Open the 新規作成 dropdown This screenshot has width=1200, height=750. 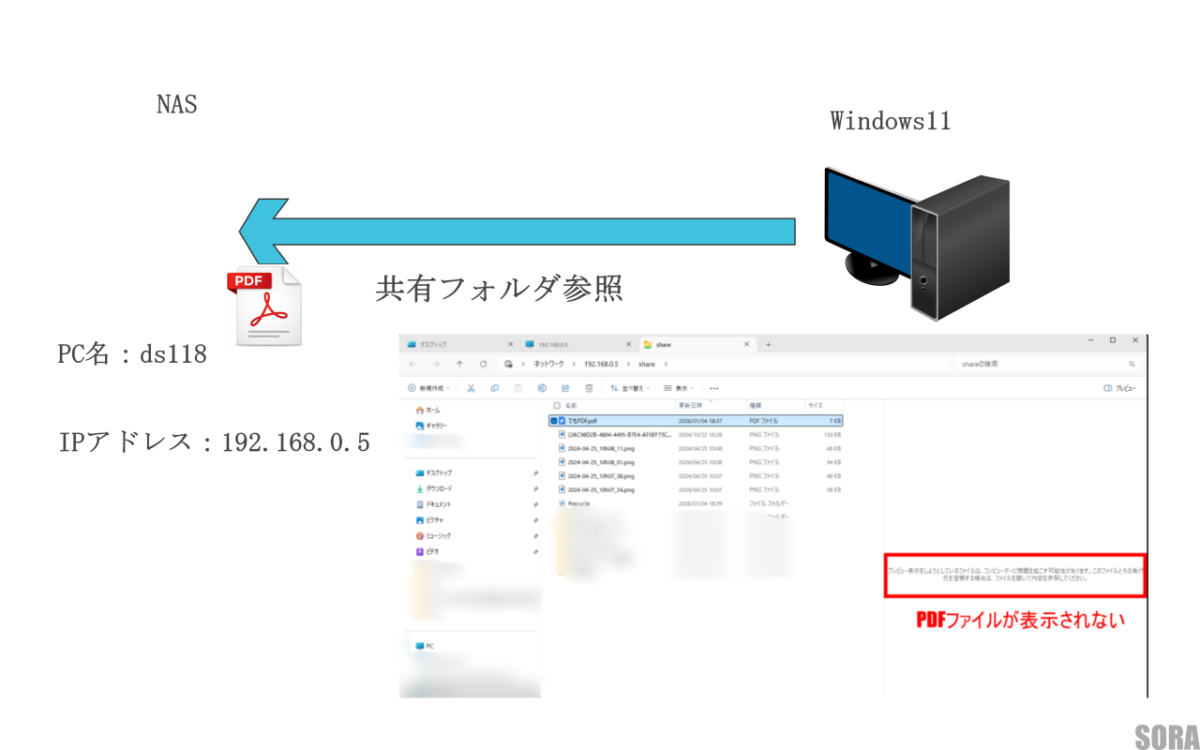click(x=430, y=388)
